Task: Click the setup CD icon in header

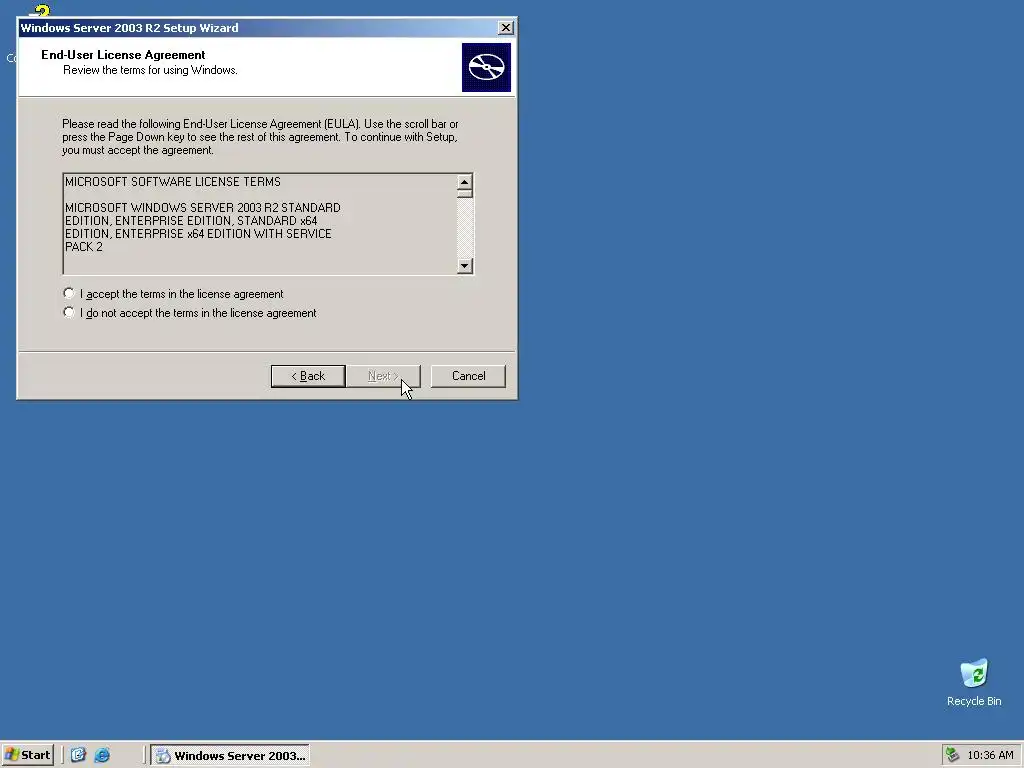Action: click(x=486, y=67)
